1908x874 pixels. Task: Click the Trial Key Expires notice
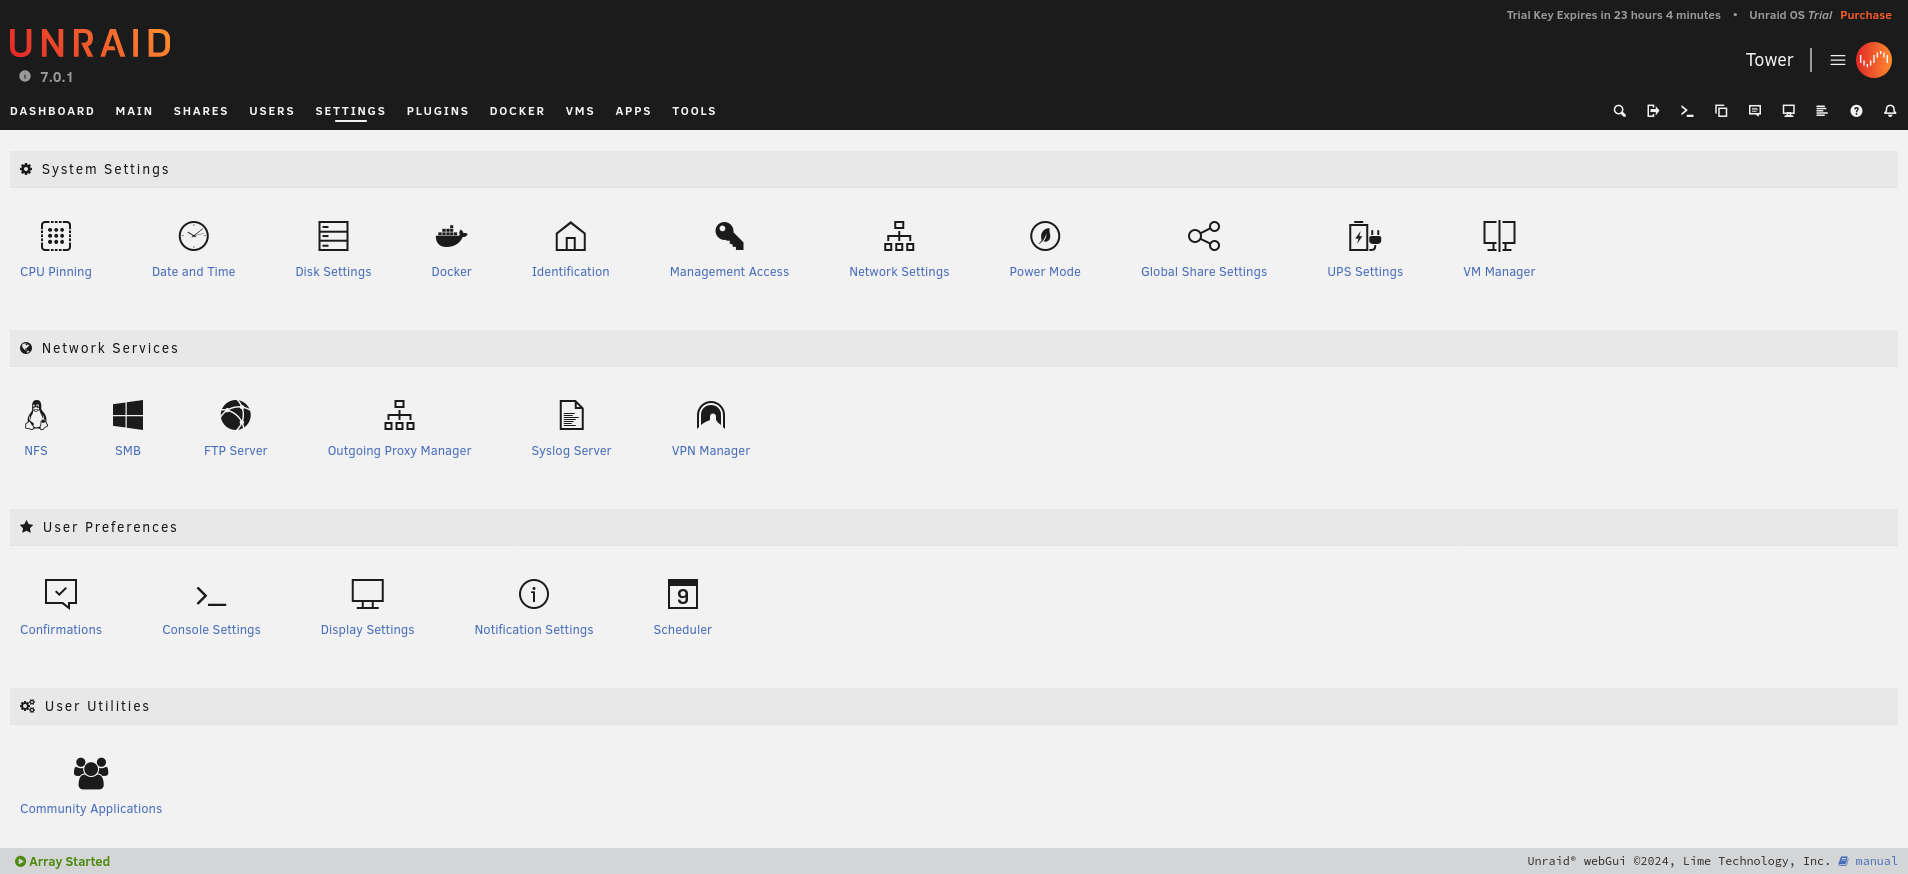1613,15
